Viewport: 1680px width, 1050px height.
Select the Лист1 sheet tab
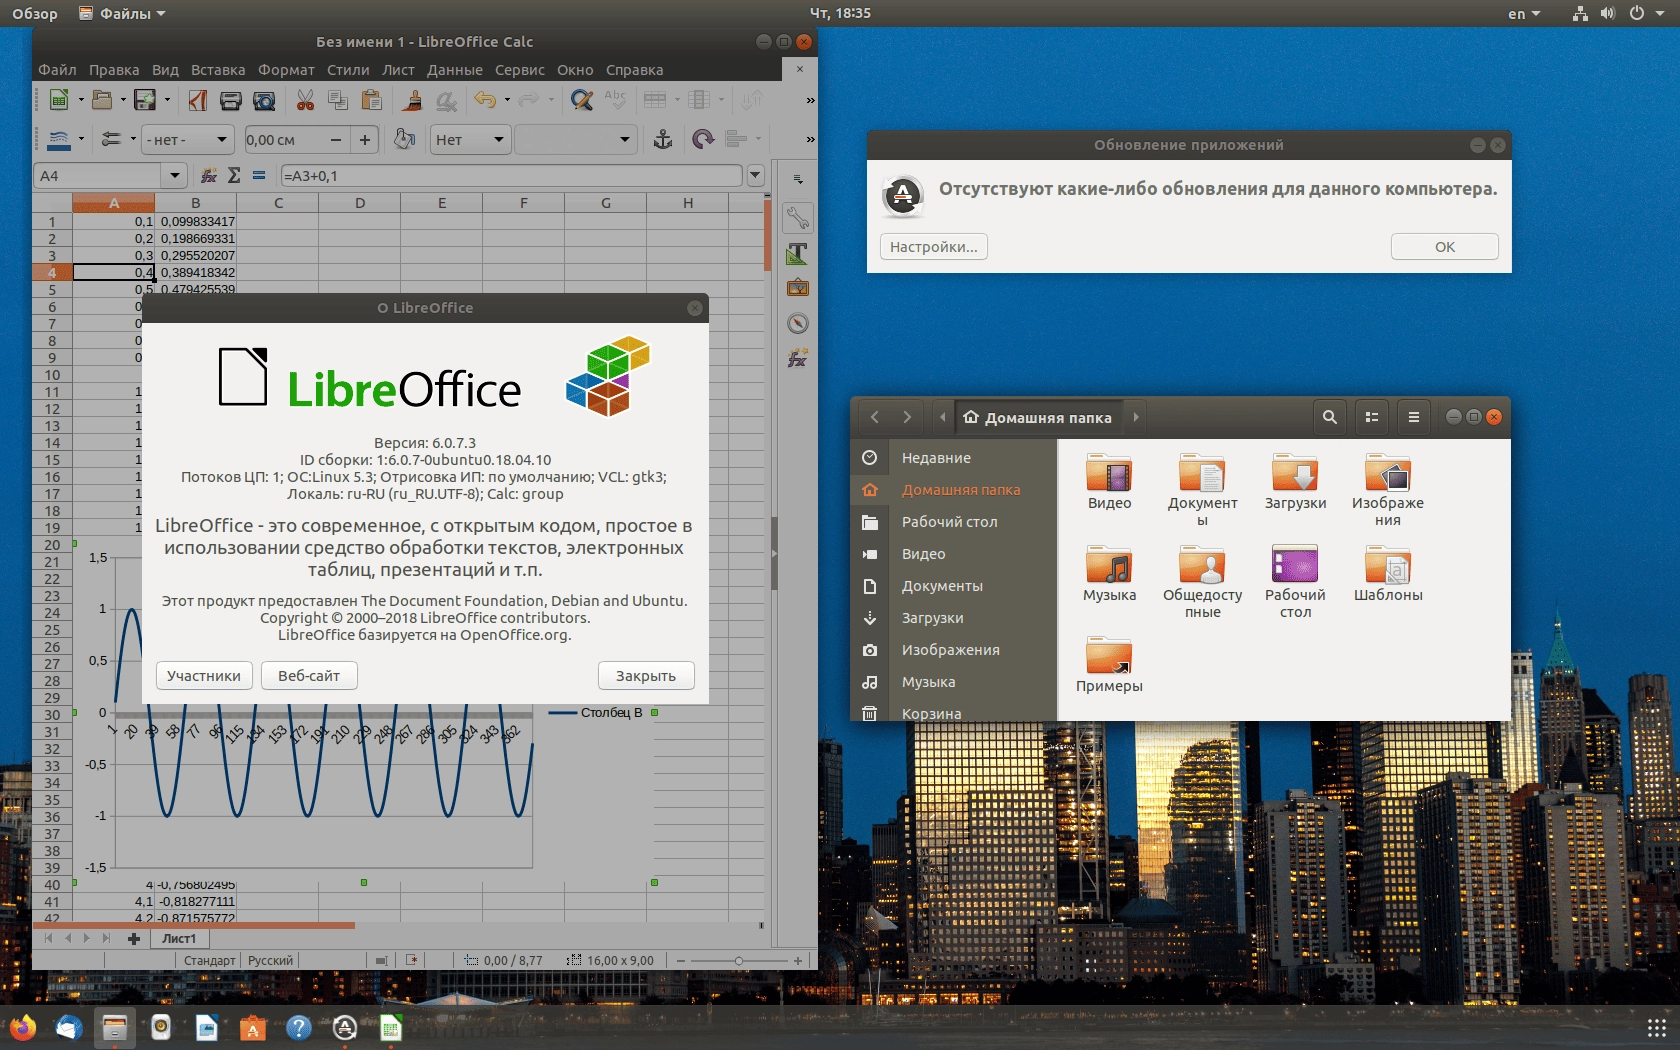click(179, 938)
